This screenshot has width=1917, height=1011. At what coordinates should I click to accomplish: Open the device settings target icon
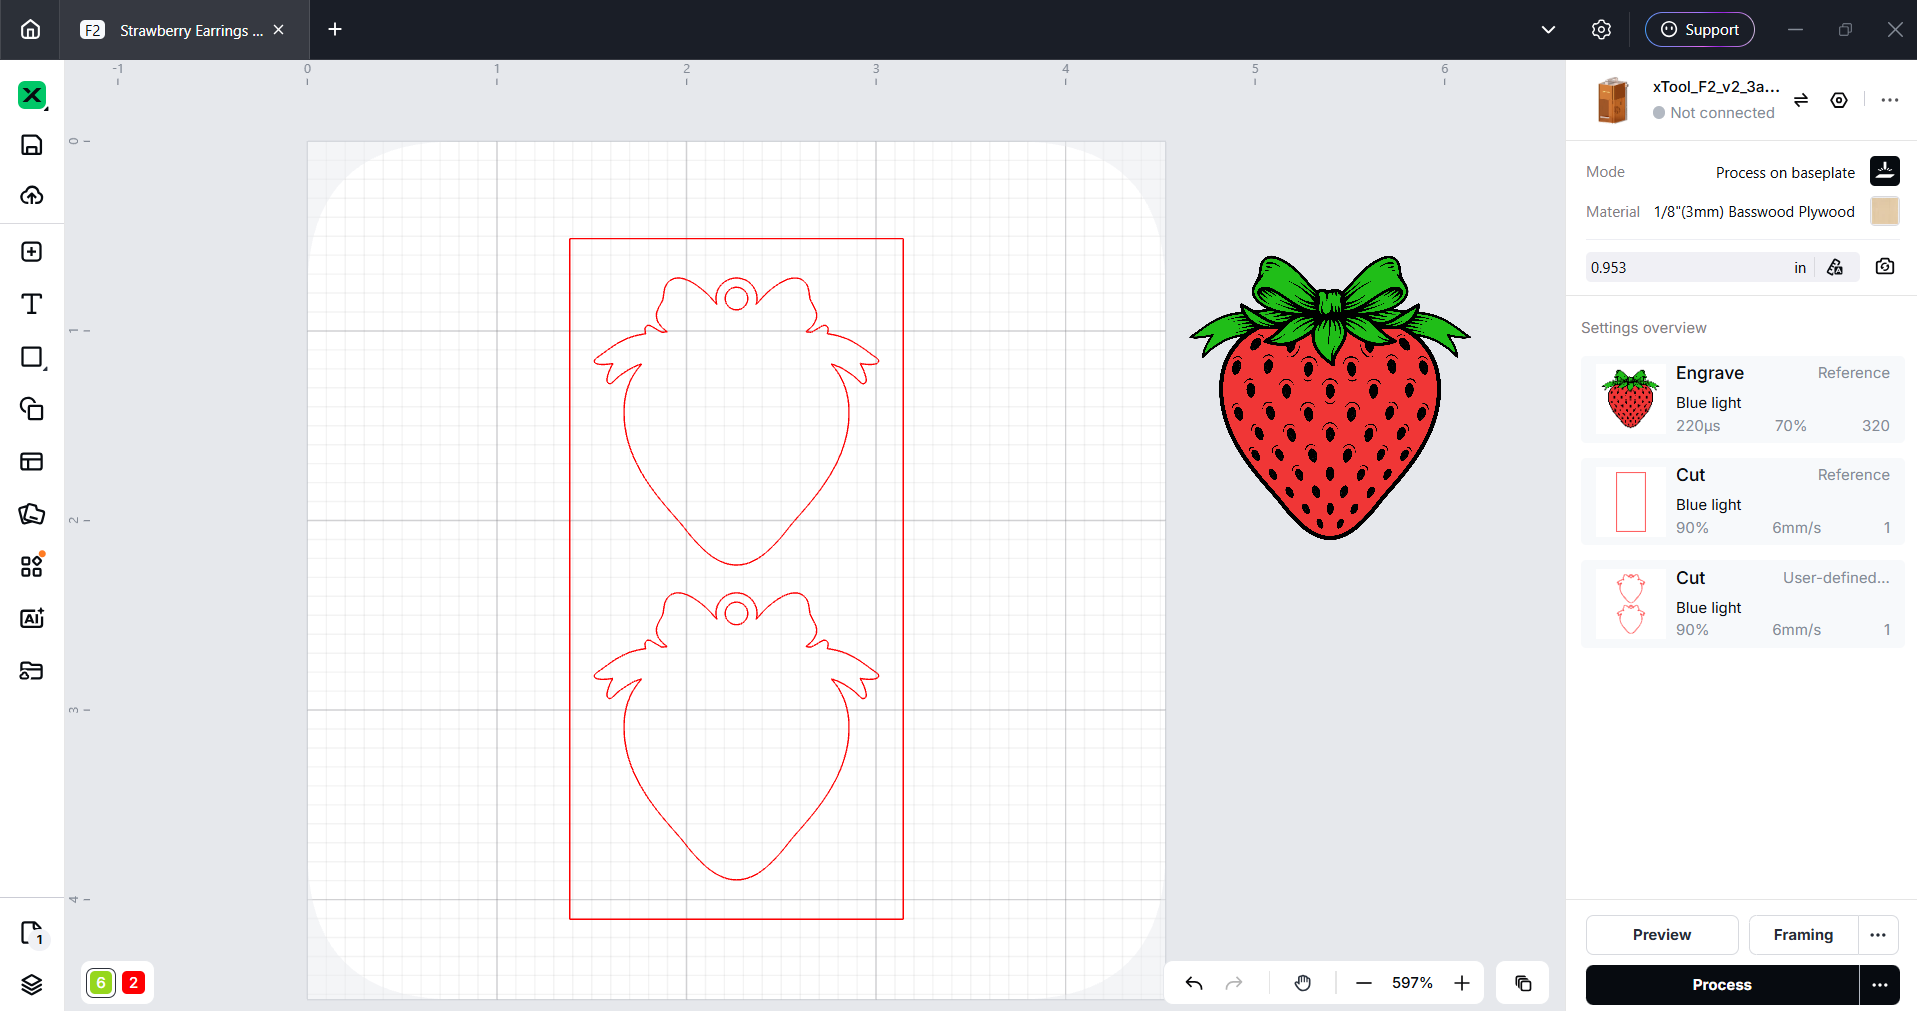[x=1839, y=100]
